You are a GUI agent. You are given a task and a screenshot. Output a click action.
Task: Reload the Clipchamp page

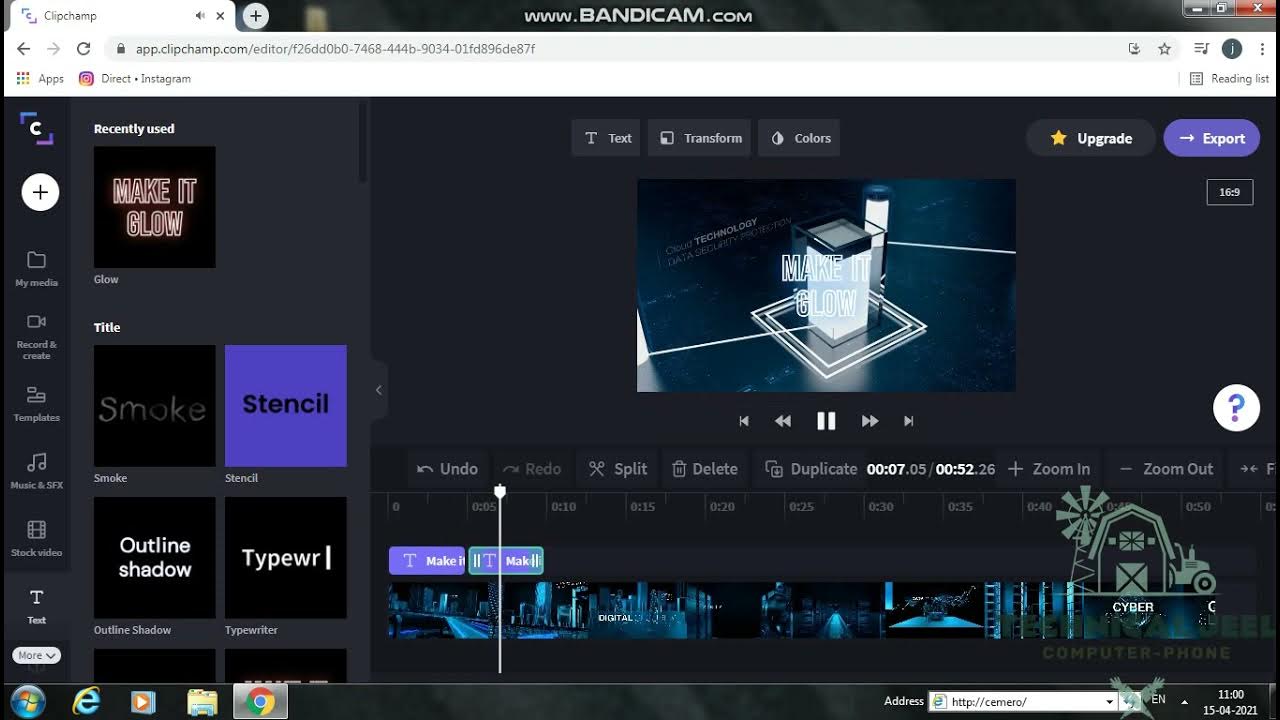coord(84,48)
